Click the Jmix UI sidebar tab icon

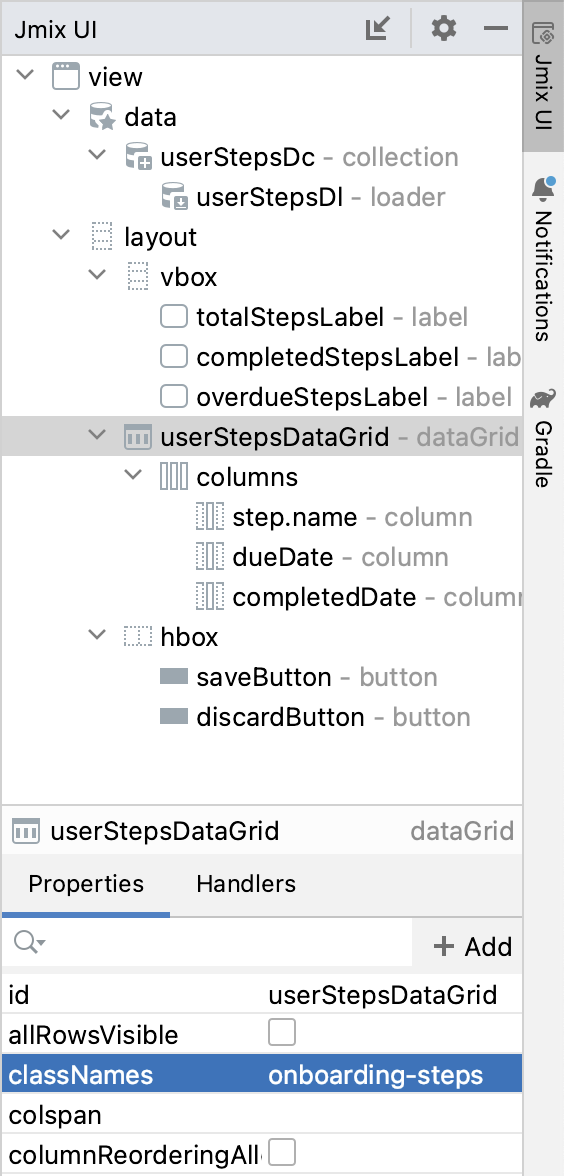point(543,34)
